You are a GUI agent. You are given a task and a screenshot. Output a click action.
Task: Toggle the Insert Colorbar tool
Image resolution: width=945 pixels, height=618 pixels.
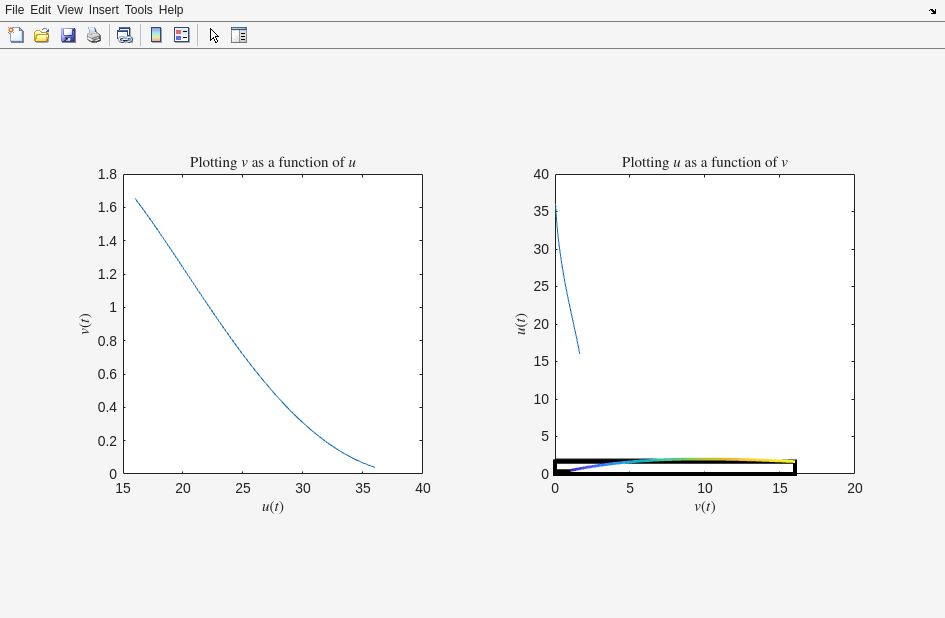coord(156,35)
